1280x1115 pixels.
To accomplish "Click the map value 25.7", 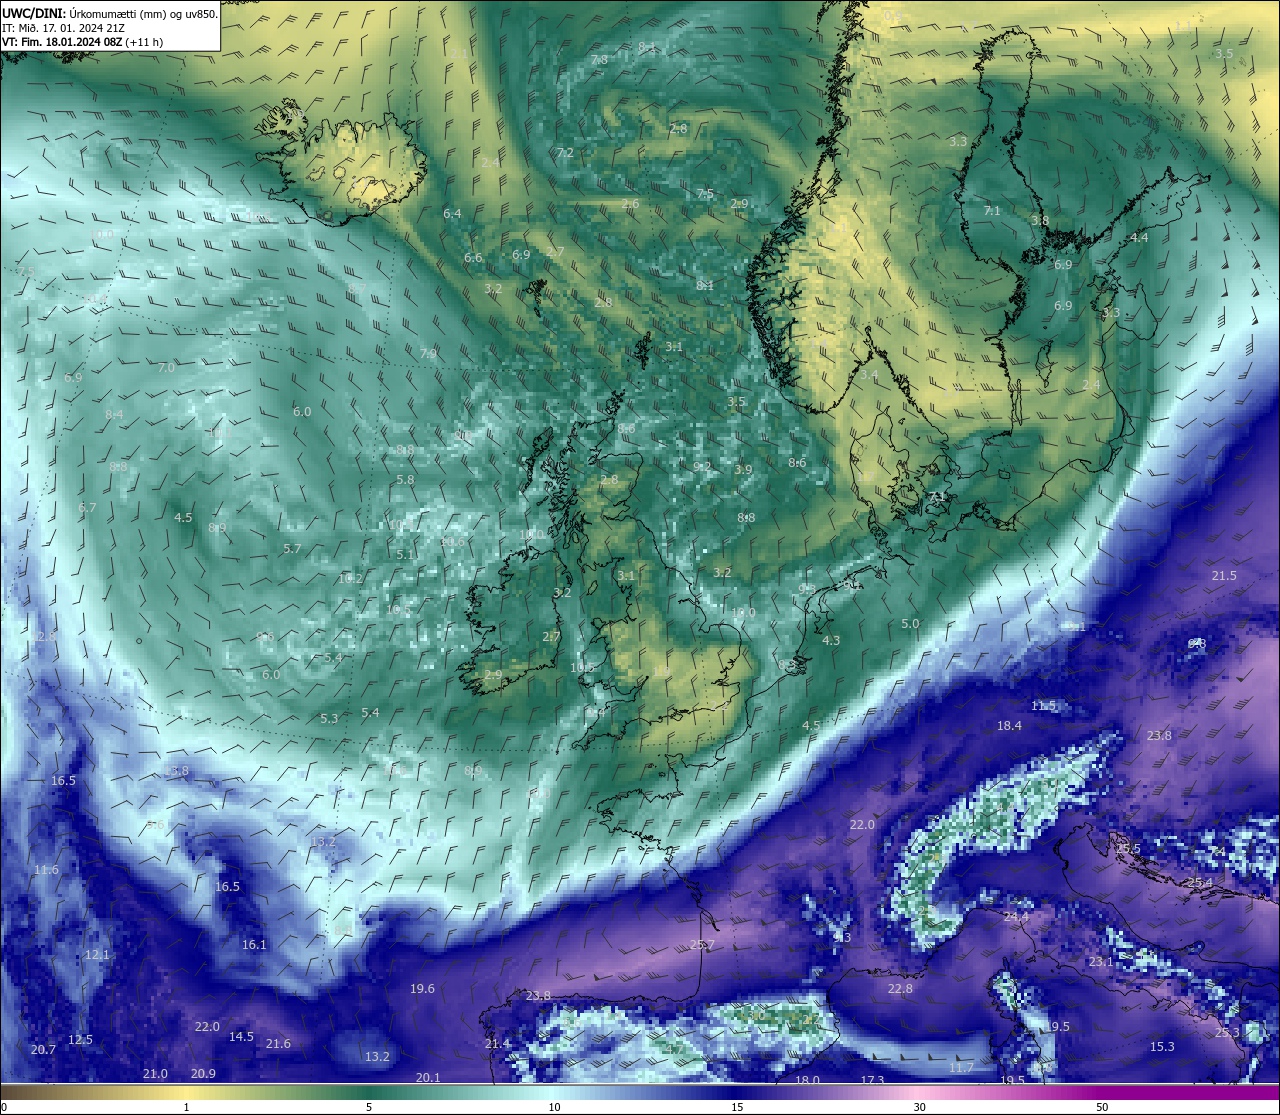I will tap(702, 945).
